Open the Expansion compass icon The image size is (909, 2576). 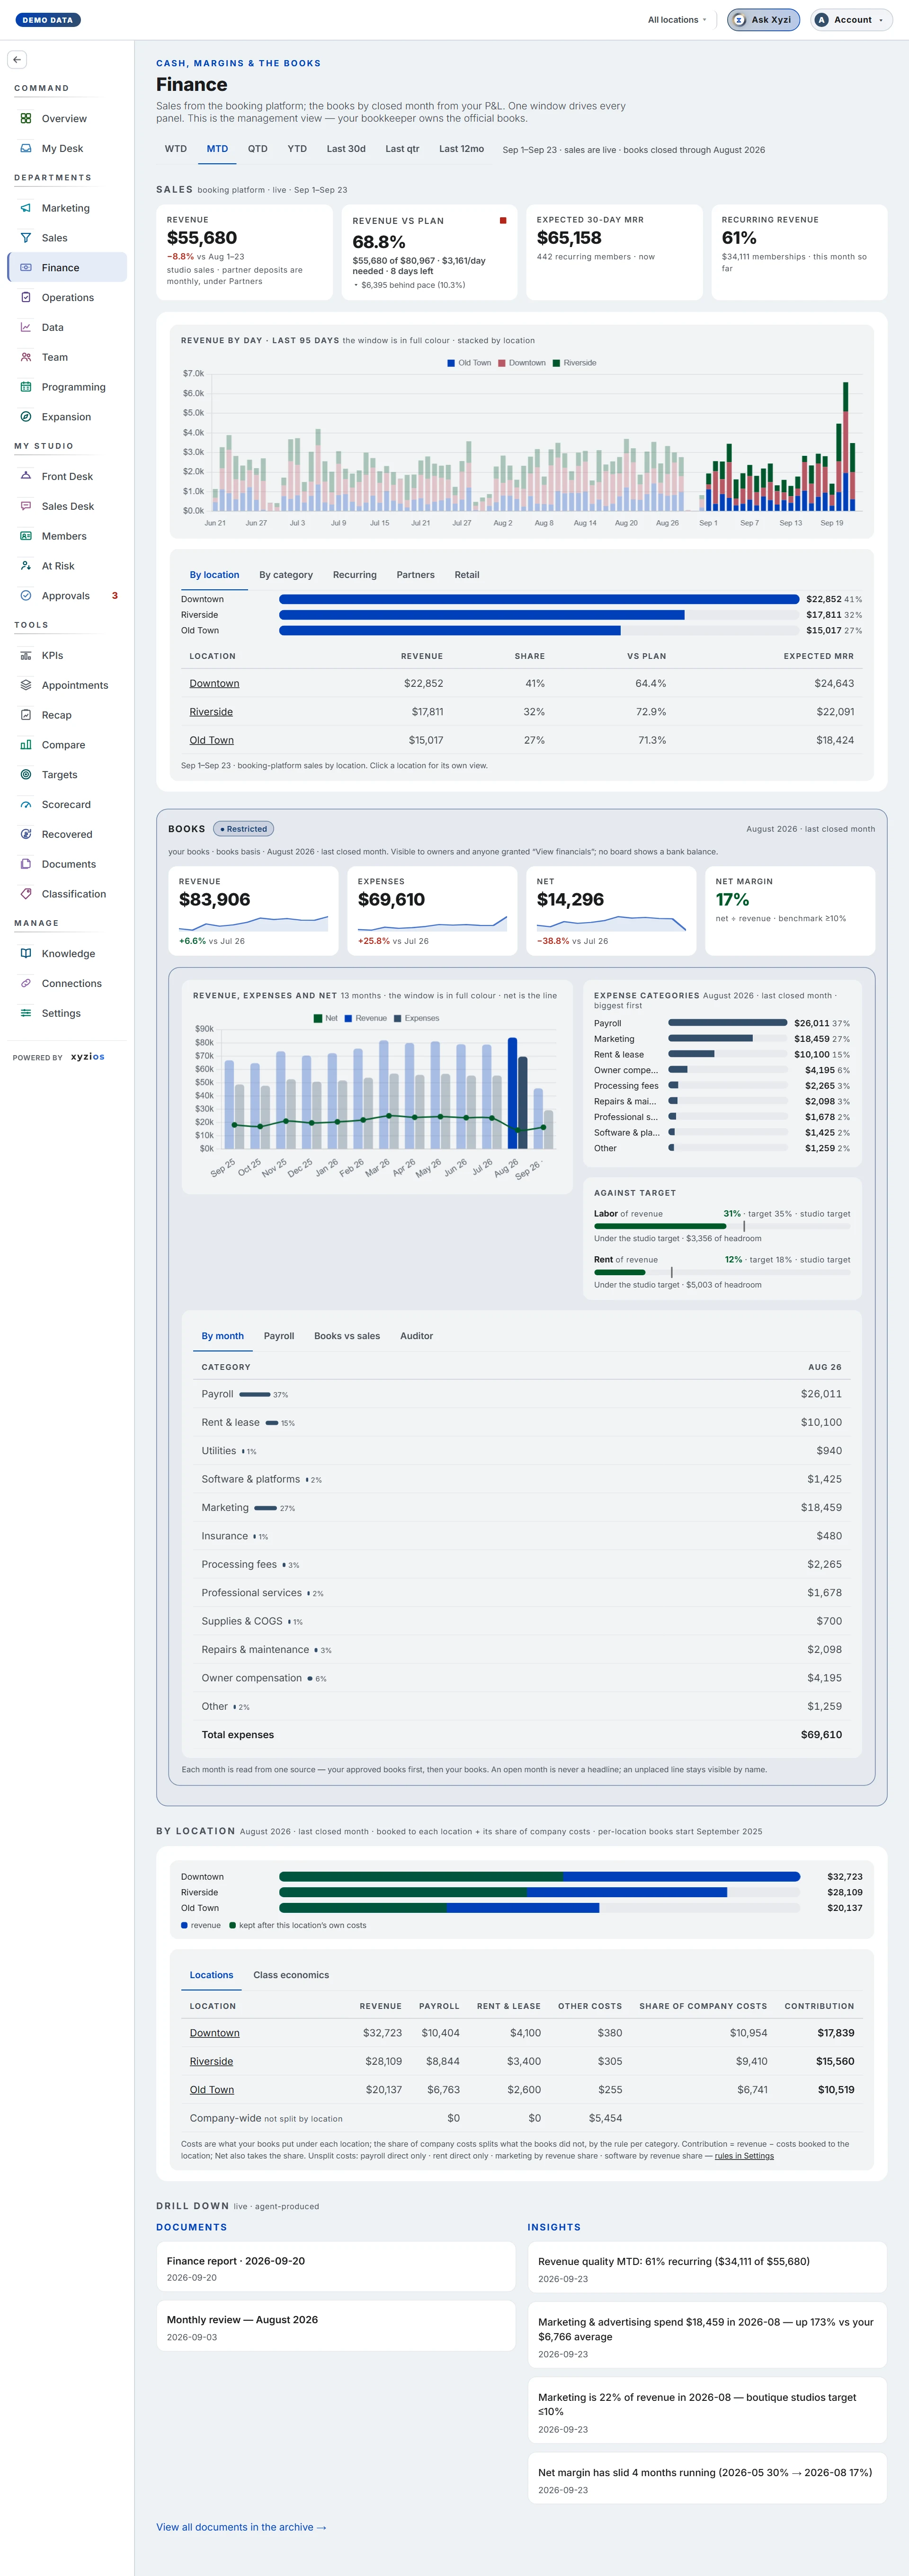point(26,417)
